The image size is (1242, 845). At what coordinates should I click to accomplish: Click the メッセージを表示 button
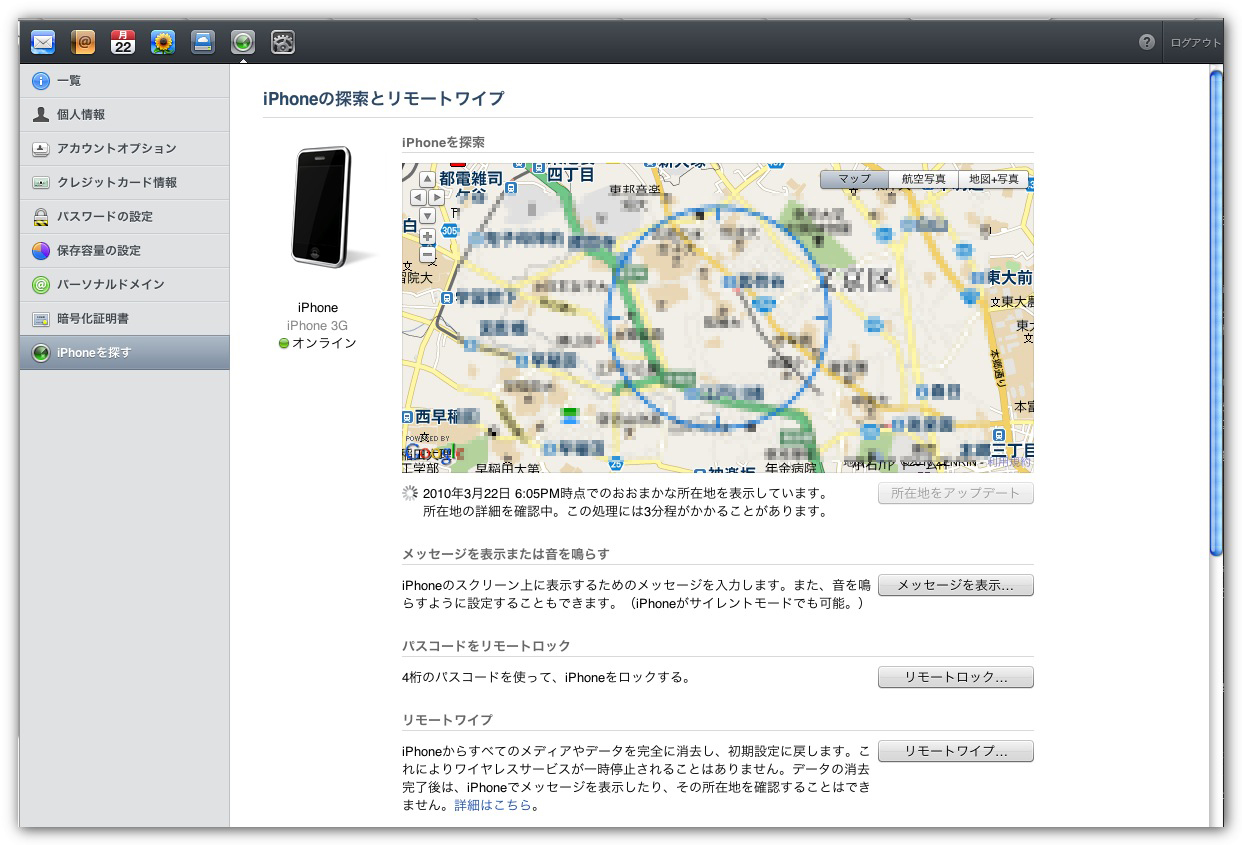pyautogui.click(x=955, y=585)
